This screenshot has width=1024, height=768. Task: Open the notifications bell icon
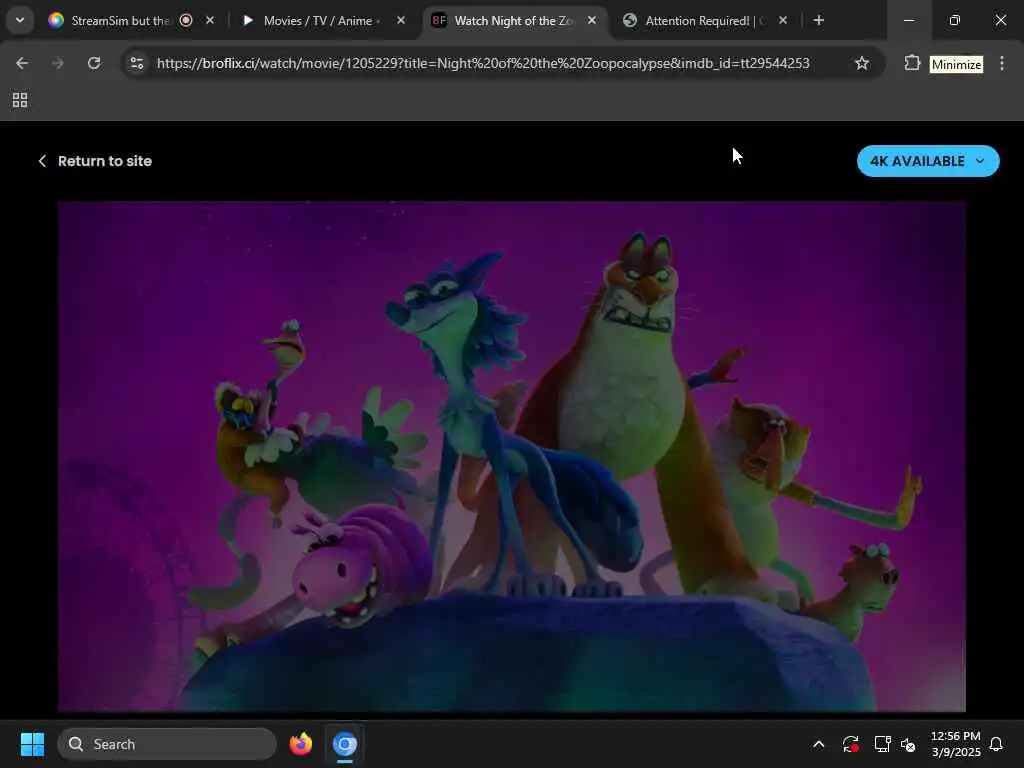click(996, 744)
